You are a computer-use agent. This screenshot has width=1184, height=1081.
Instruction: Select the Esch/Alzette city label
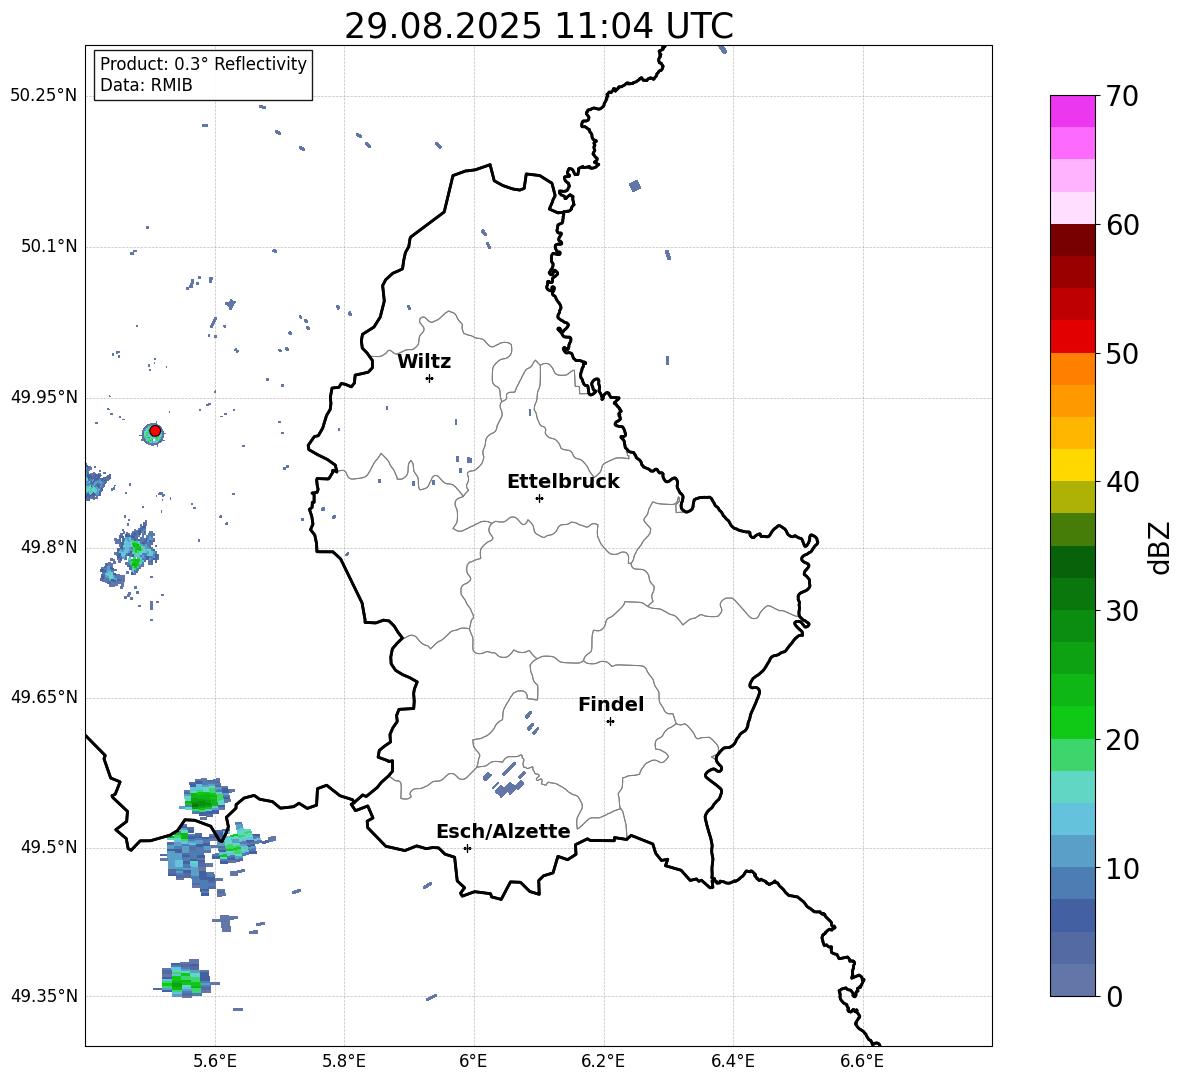503,832
